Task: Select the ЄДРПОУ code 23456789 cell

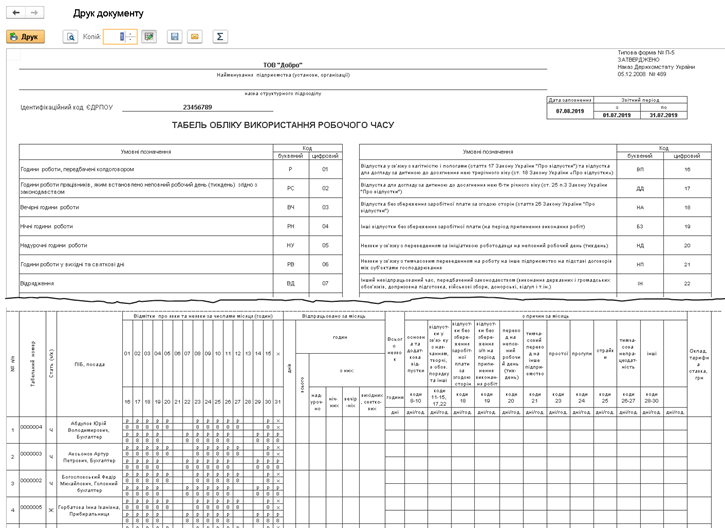Action: pos(197,107)
